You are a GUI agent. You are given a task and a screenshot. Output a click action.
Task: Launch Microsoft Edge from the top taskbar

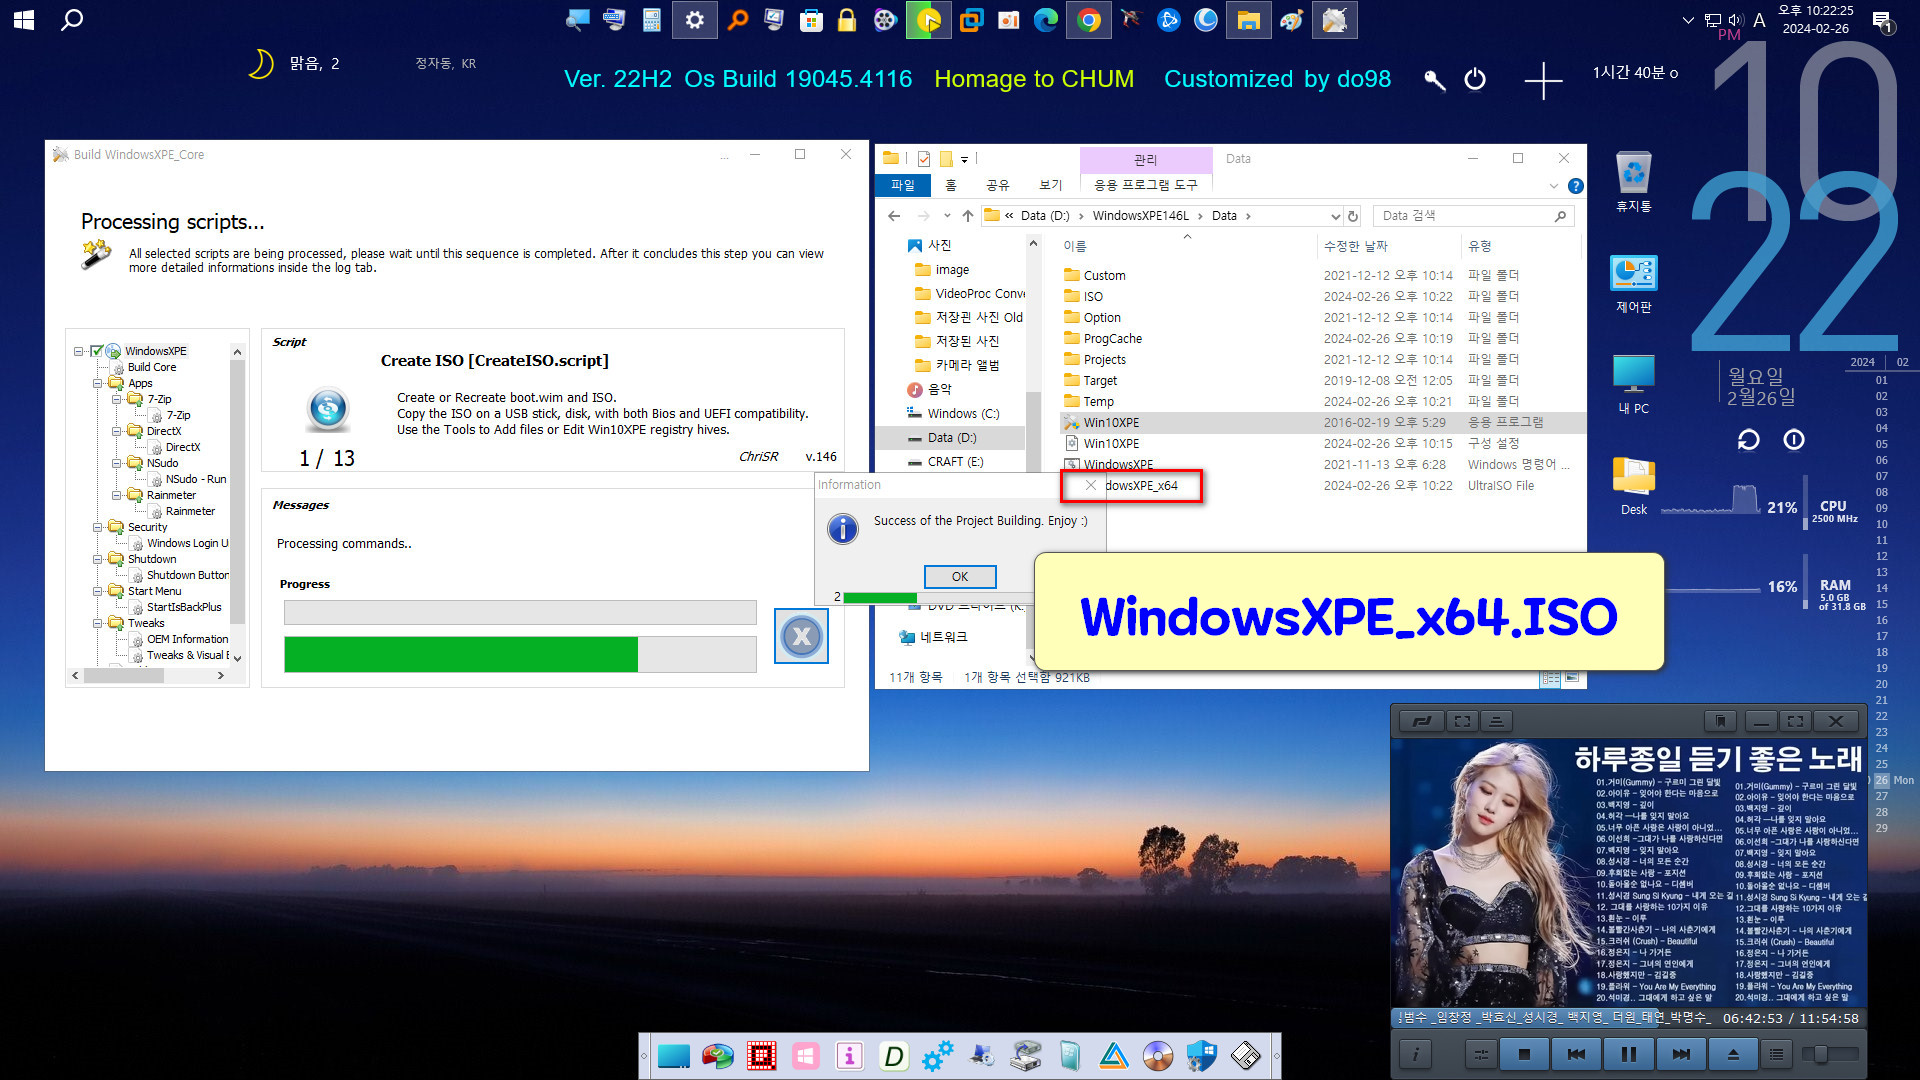[x=1045, y=20]
